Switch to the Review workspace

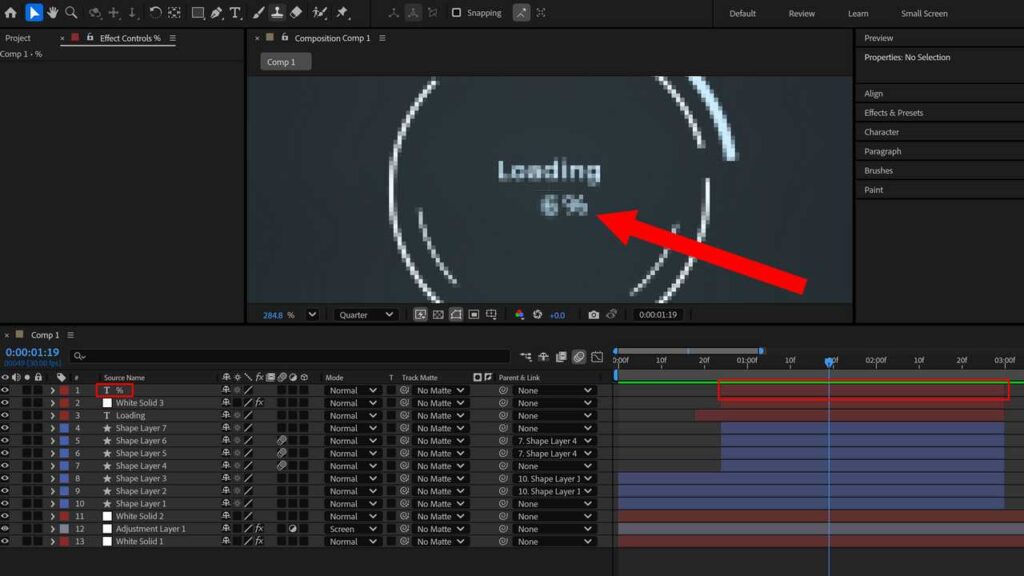click(x=801, y=13)
